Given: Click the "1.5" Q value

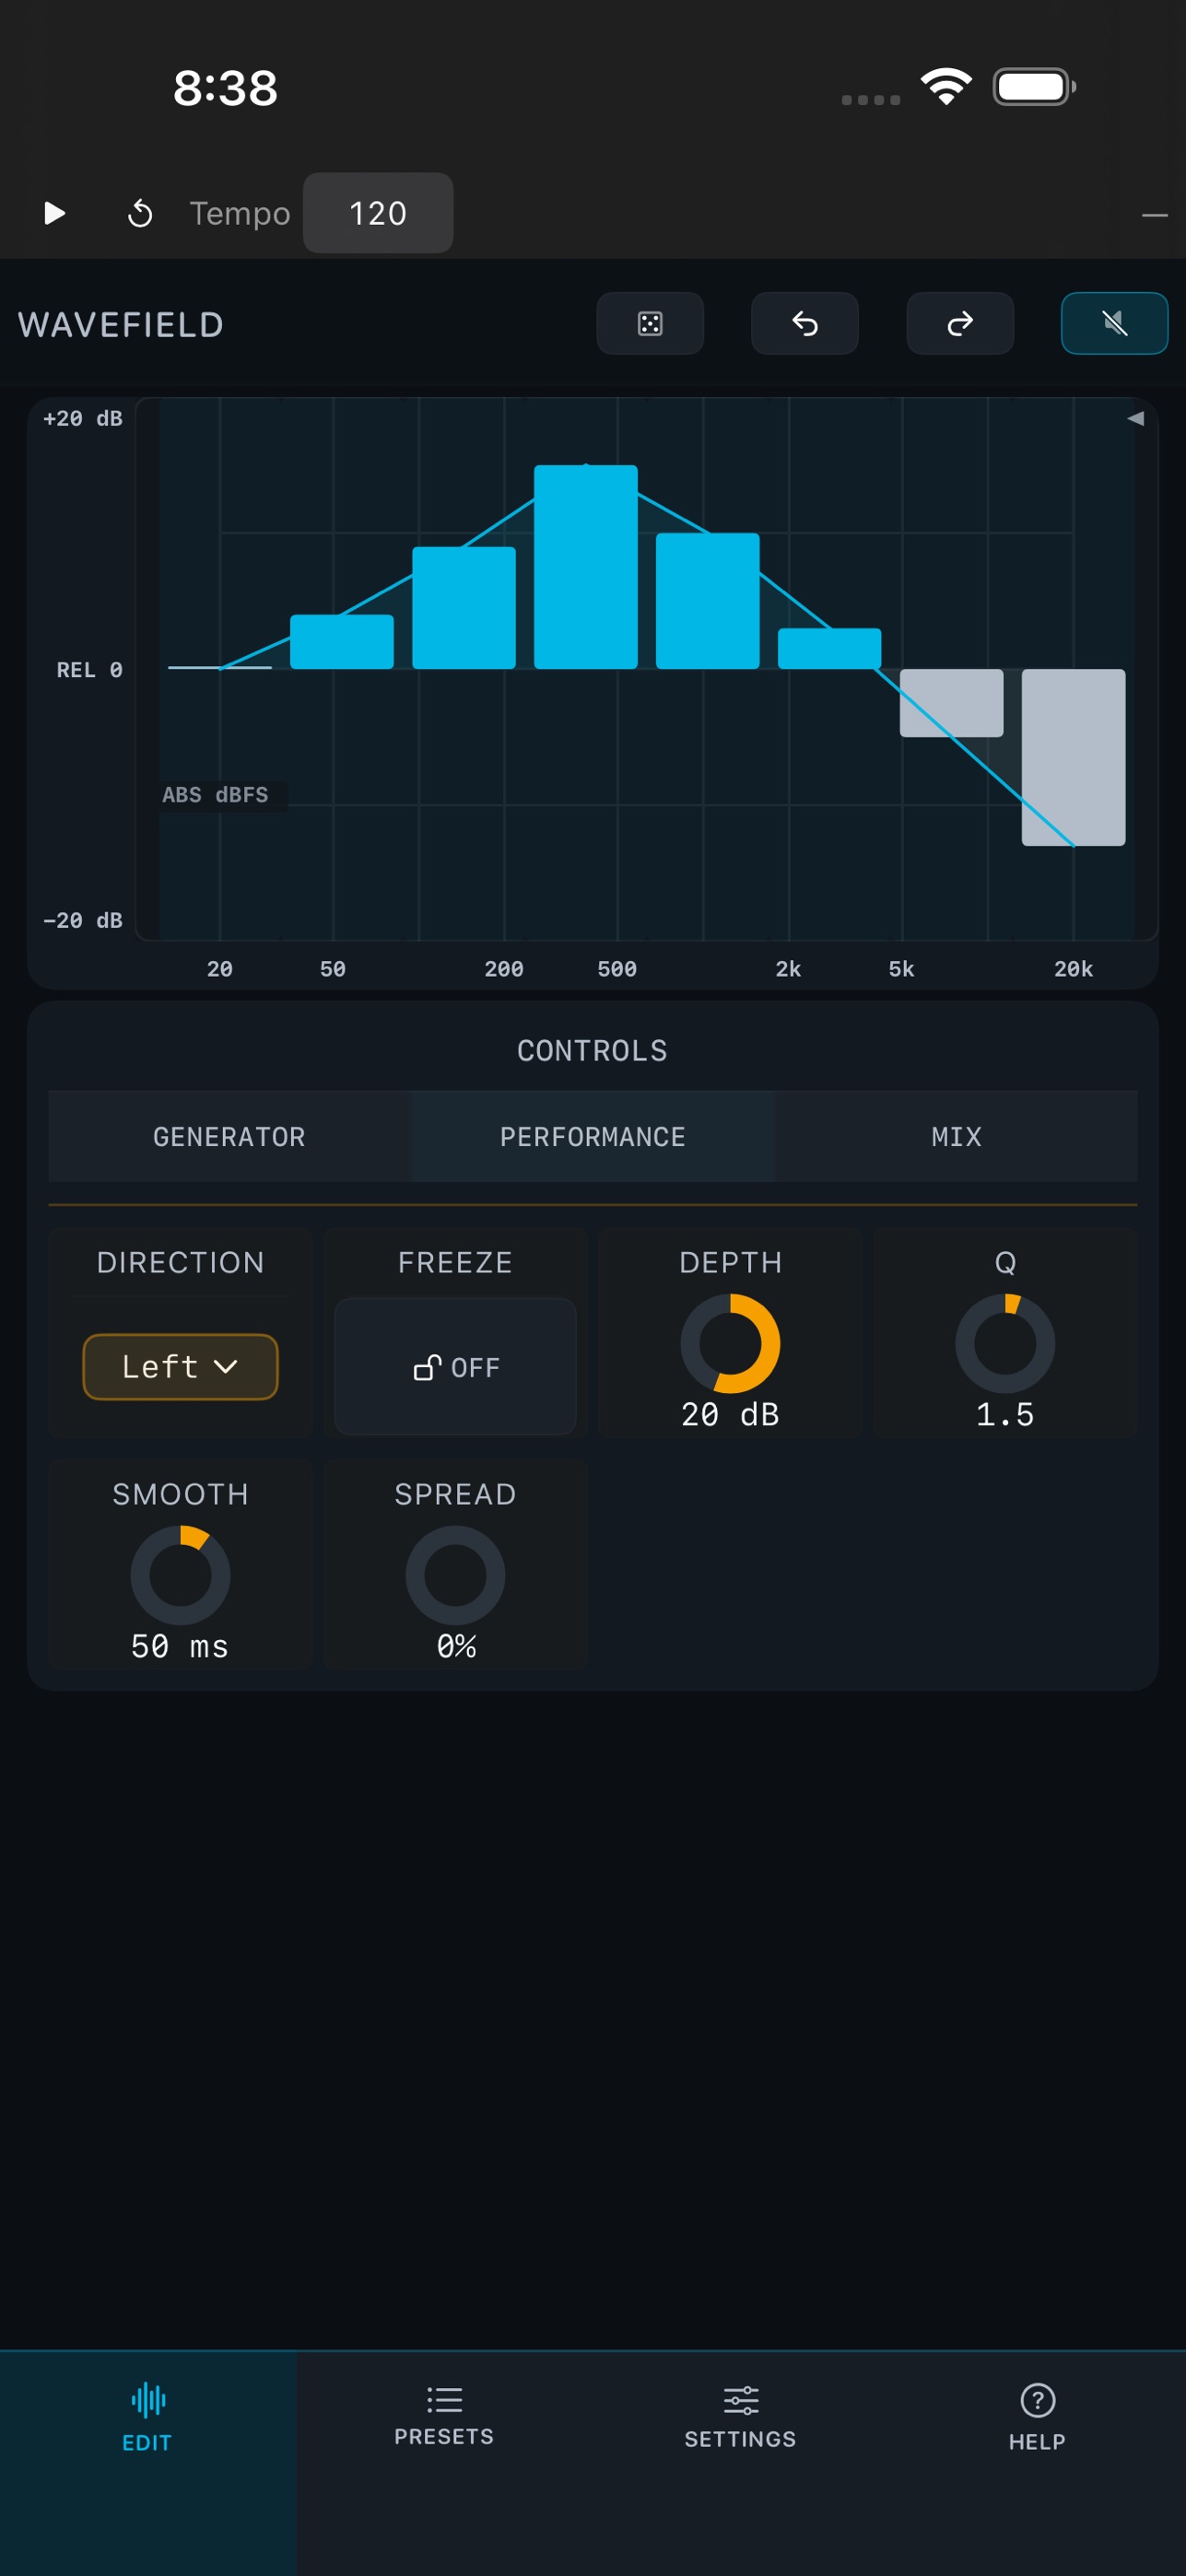Looking at the screenshot, I should tap(1005, 1414).
